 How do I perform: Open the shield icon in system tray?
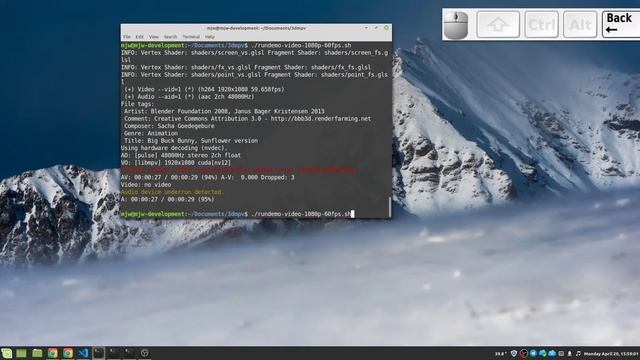click(514, 353)
